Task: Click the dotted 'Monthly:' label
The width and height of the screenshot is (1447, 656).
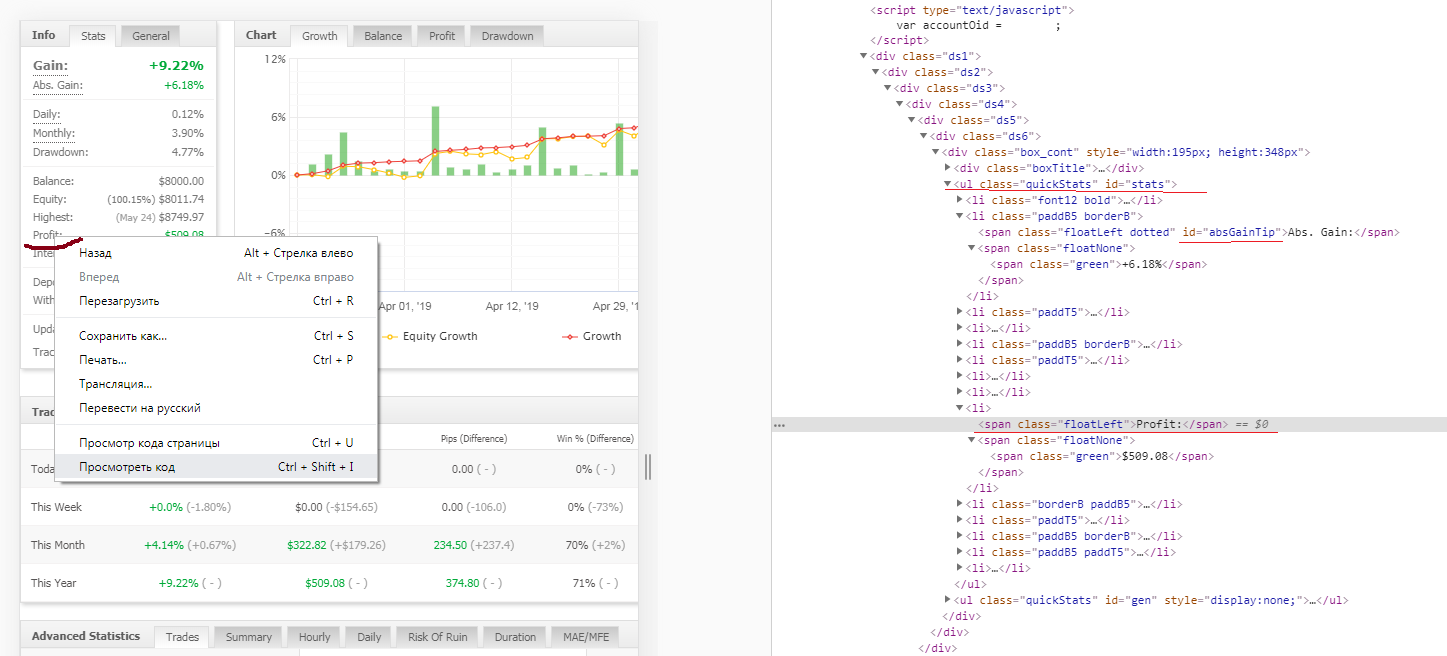Action: tap(54, 133)
